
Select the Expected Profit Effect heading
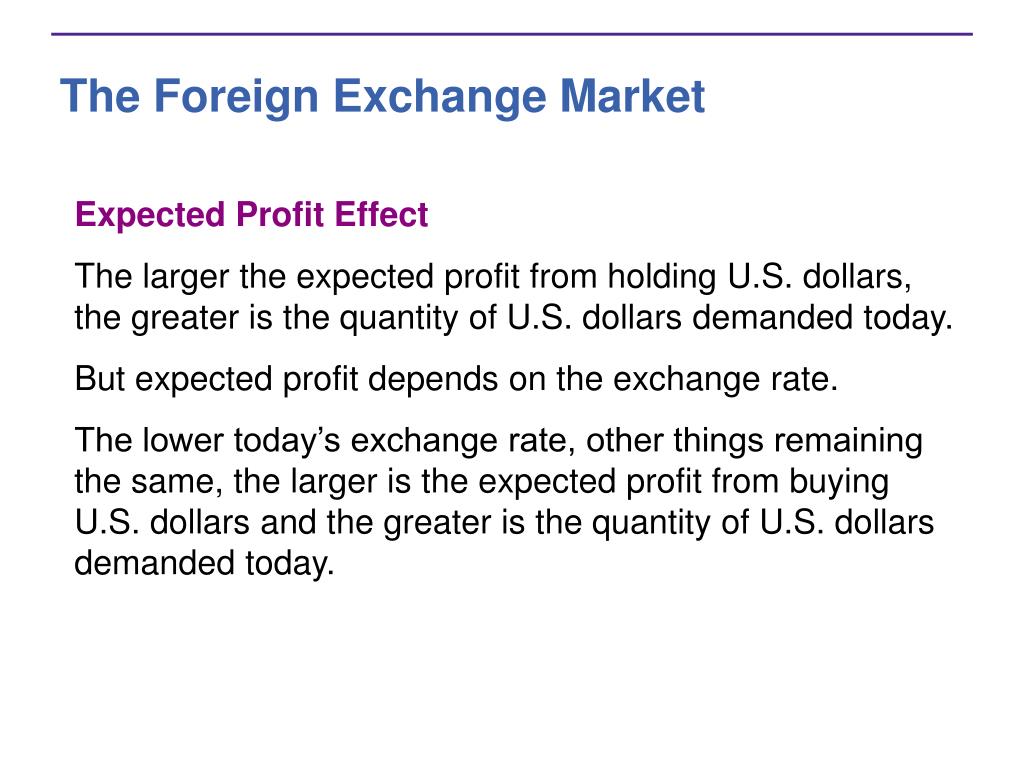[251, 215]
